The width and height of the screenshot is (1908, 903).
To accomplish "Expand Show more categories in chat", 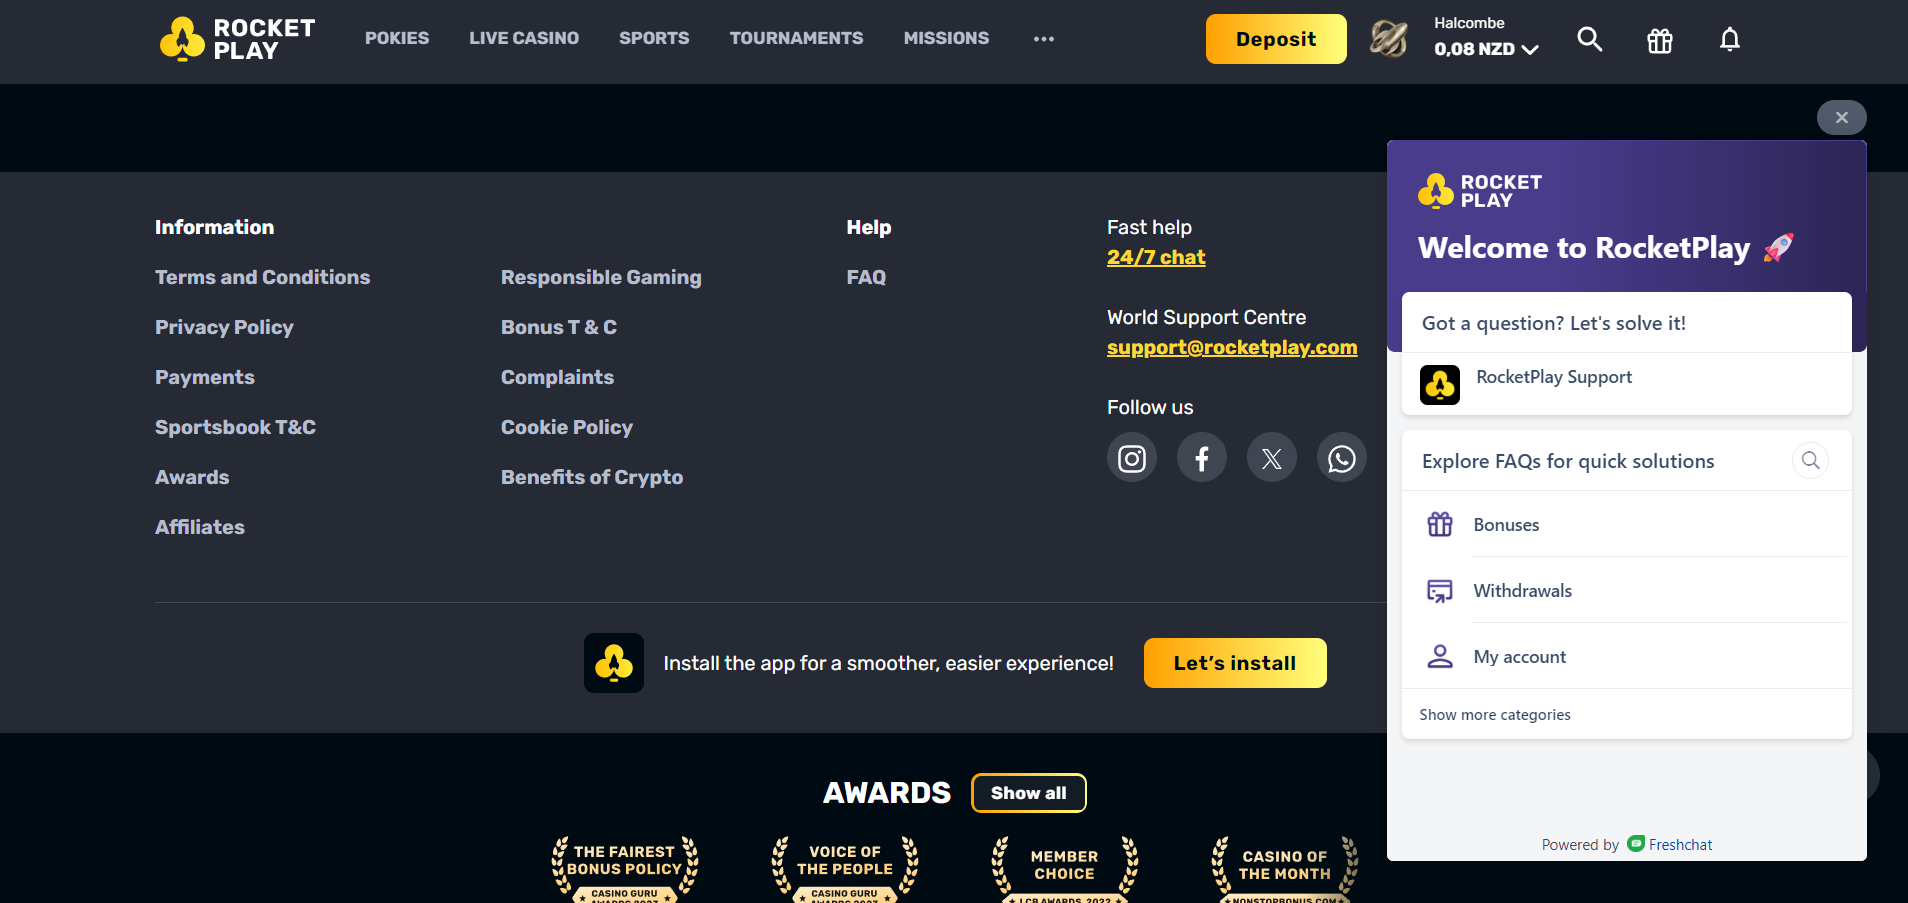I will click(1495, 714).
